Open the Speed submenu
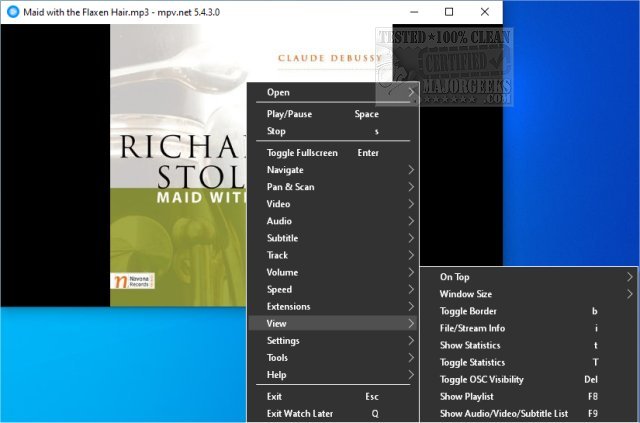640x423 pixels. (333, 289)
